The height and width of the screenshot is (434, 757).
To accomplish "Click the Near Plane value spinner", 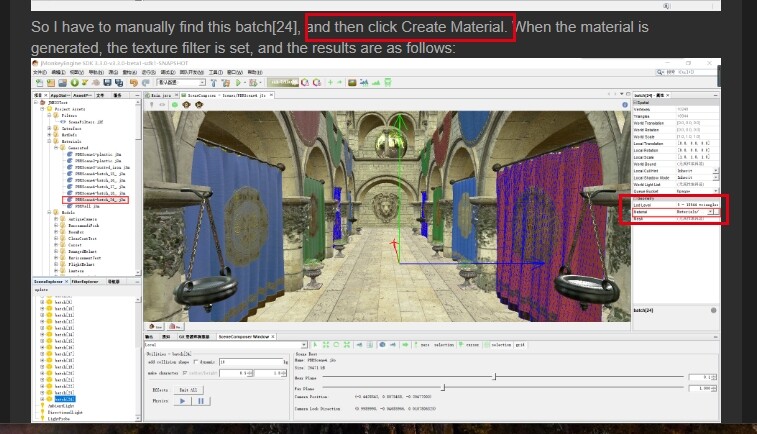I will pyautogui.click(x=702, y=377).
